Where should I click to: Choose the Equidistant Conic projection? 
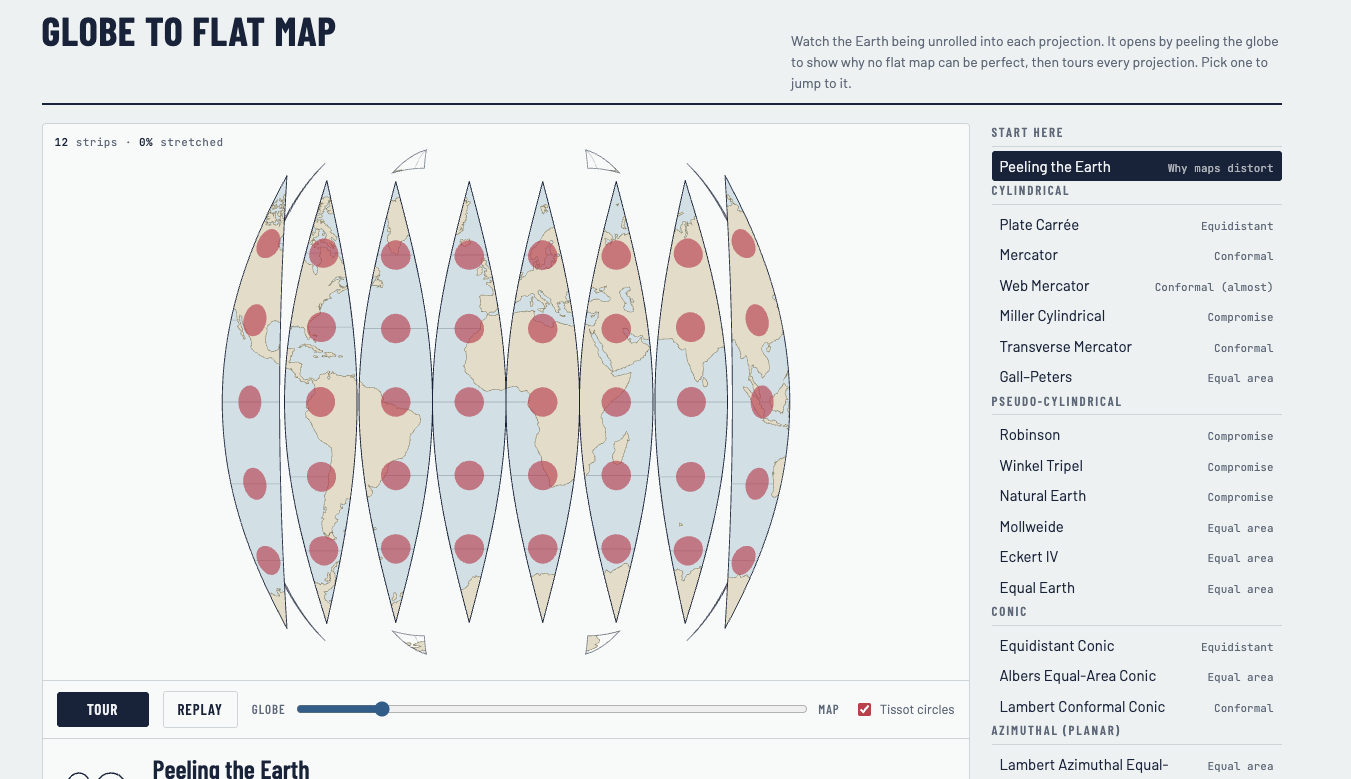[1136, 646]
